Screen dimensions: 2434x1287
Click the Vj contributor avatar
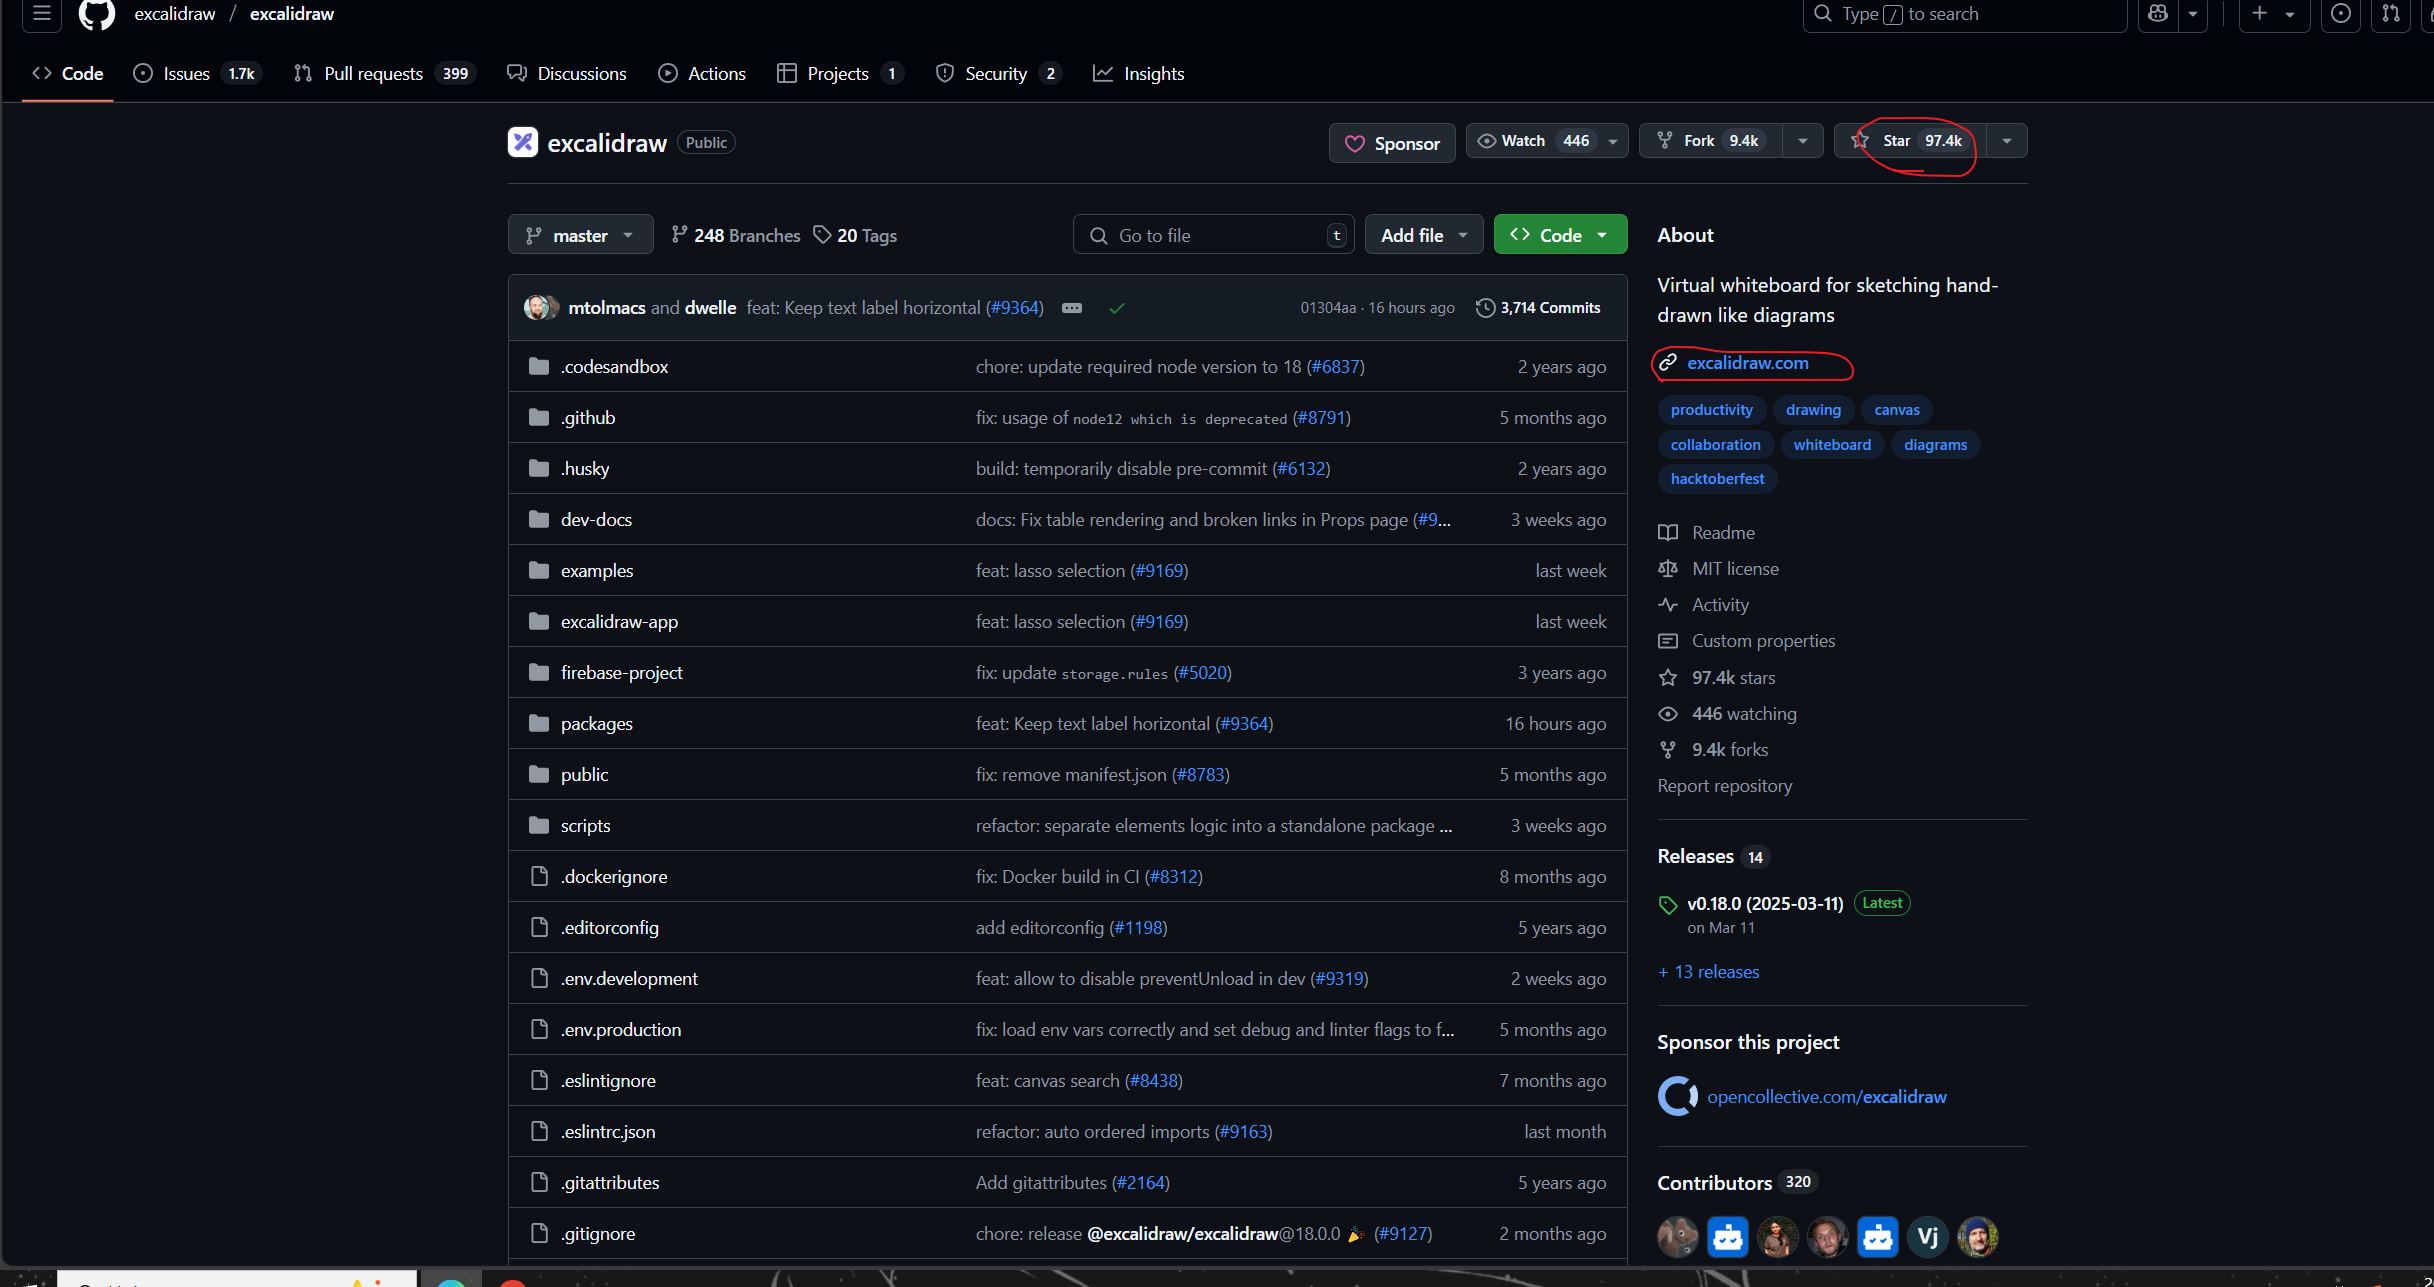point(1927,1237)
